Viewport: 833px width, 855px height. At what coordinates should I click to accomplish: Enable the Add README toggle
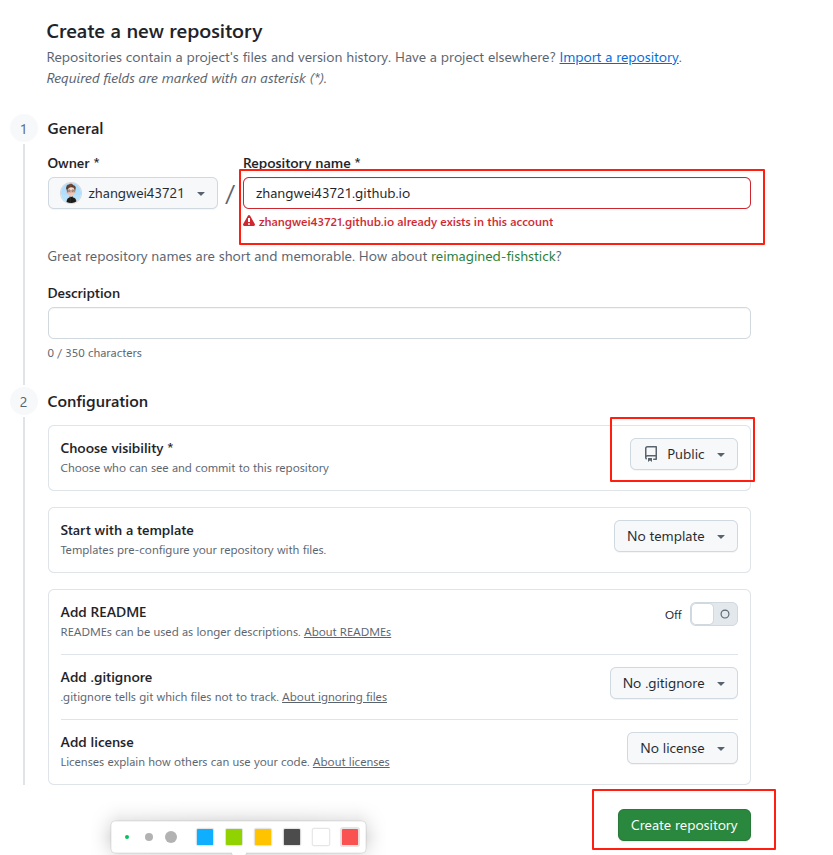tap(713, 614)
